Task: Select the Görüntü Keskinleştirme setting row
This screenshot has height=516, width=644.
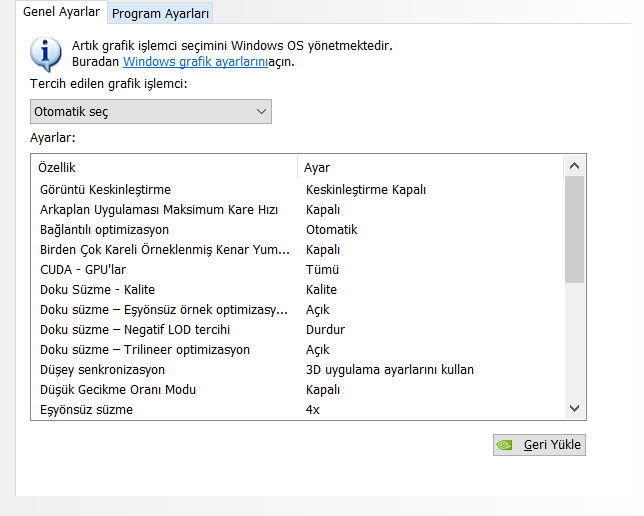Action: 105,189
